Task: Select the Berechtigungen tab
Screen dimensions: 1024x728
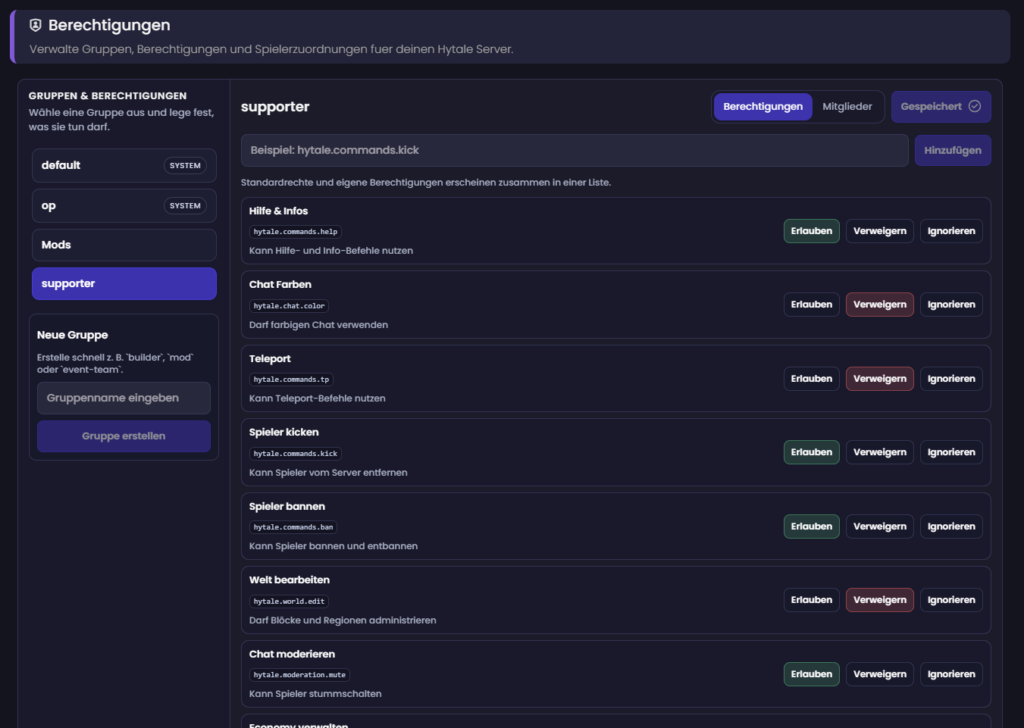Action: pyautogui.click(x=762, y=106)
